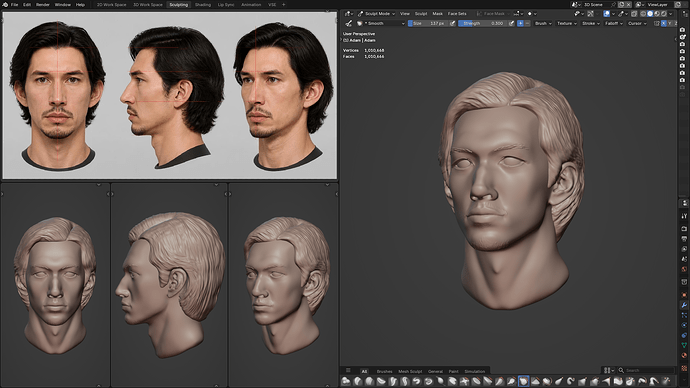690x388 pixels.
Task: Open the asset shelf hamburger menu
Action: tap(348, 370)
